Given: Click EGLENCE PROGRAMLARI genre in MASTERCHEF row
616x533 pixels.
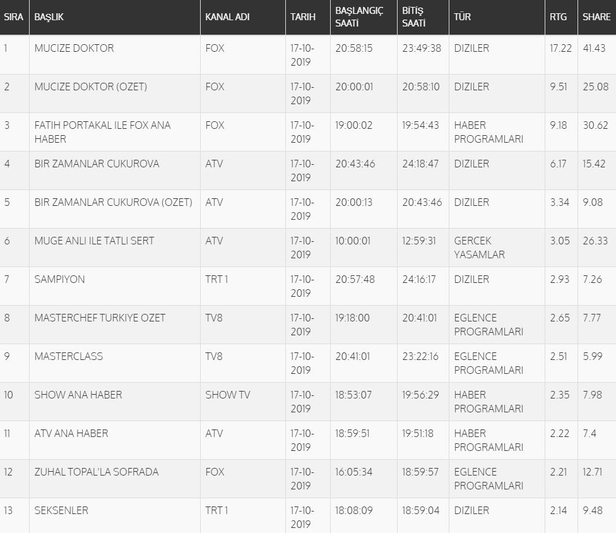Looking at the screenshot, I should (489, 324).
